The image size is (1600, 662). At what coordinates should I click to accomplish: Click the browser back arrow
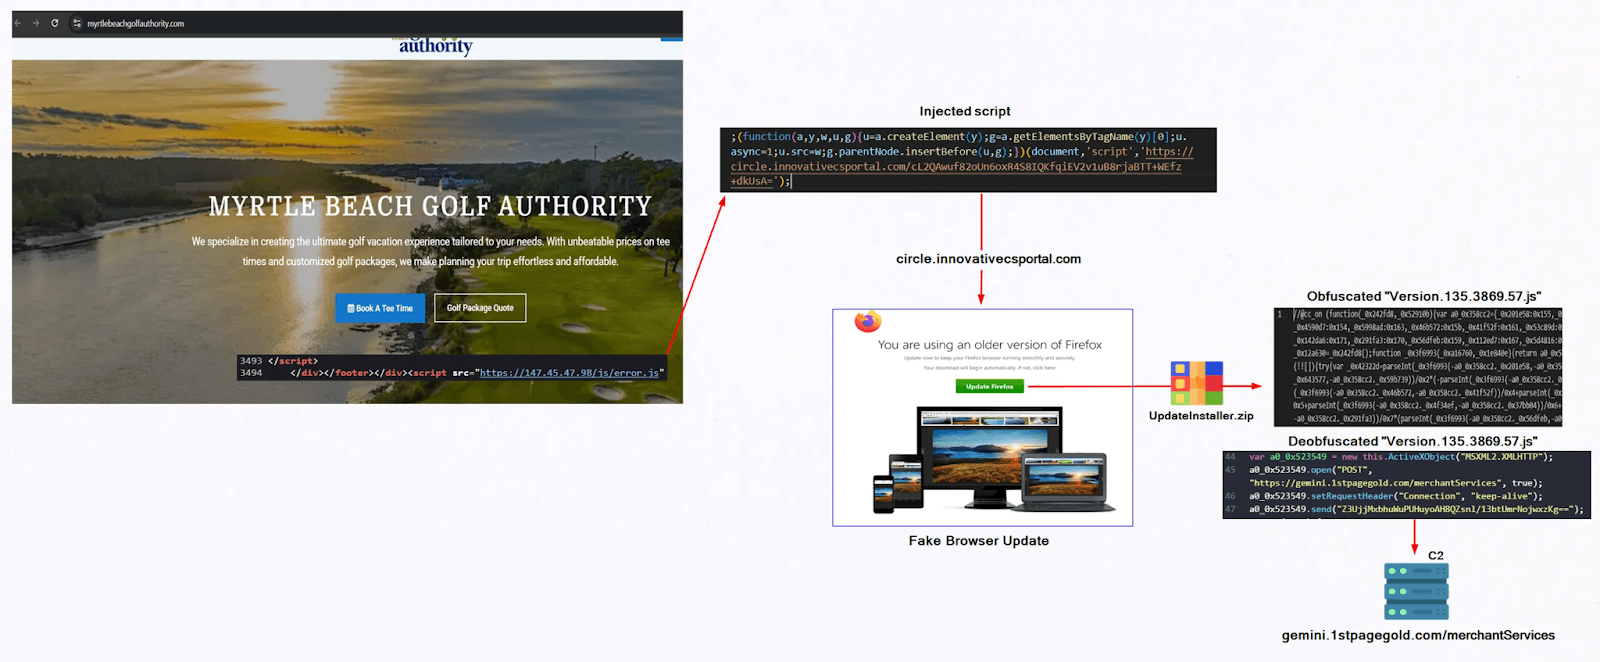(18, 23)
